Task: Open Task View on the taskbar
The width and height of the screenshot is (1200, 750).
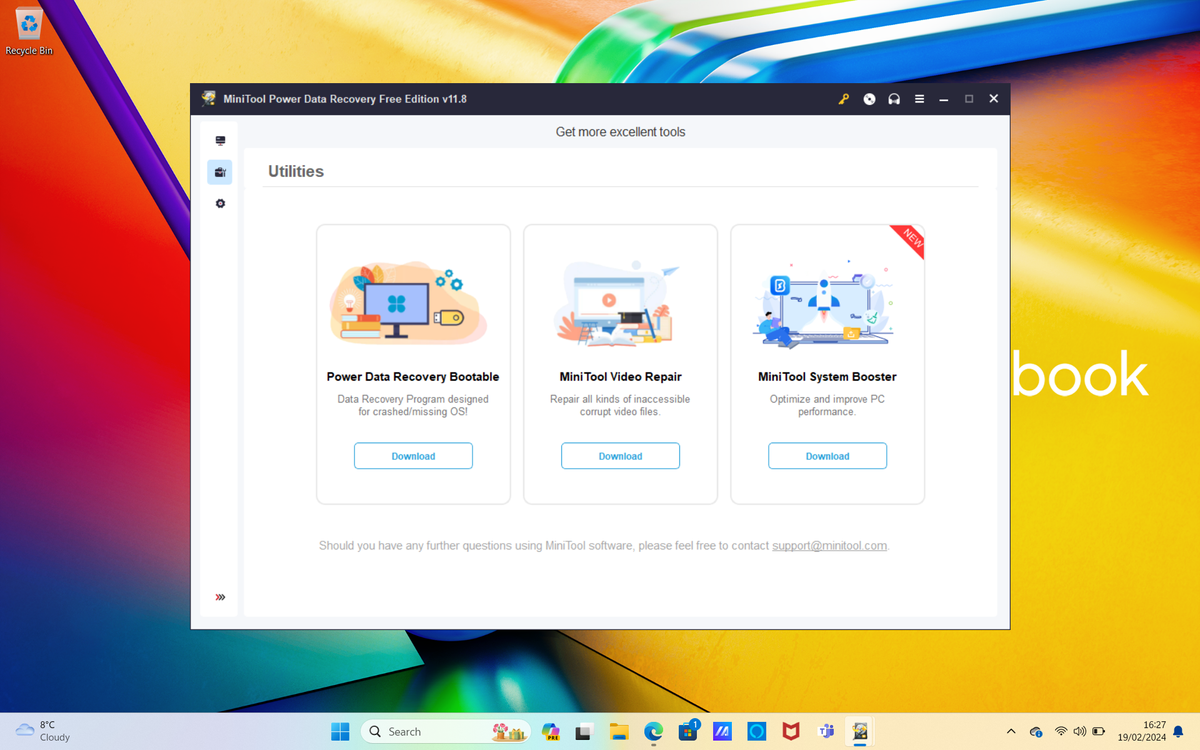Action: pyautogui.click(x=584, y=731)
